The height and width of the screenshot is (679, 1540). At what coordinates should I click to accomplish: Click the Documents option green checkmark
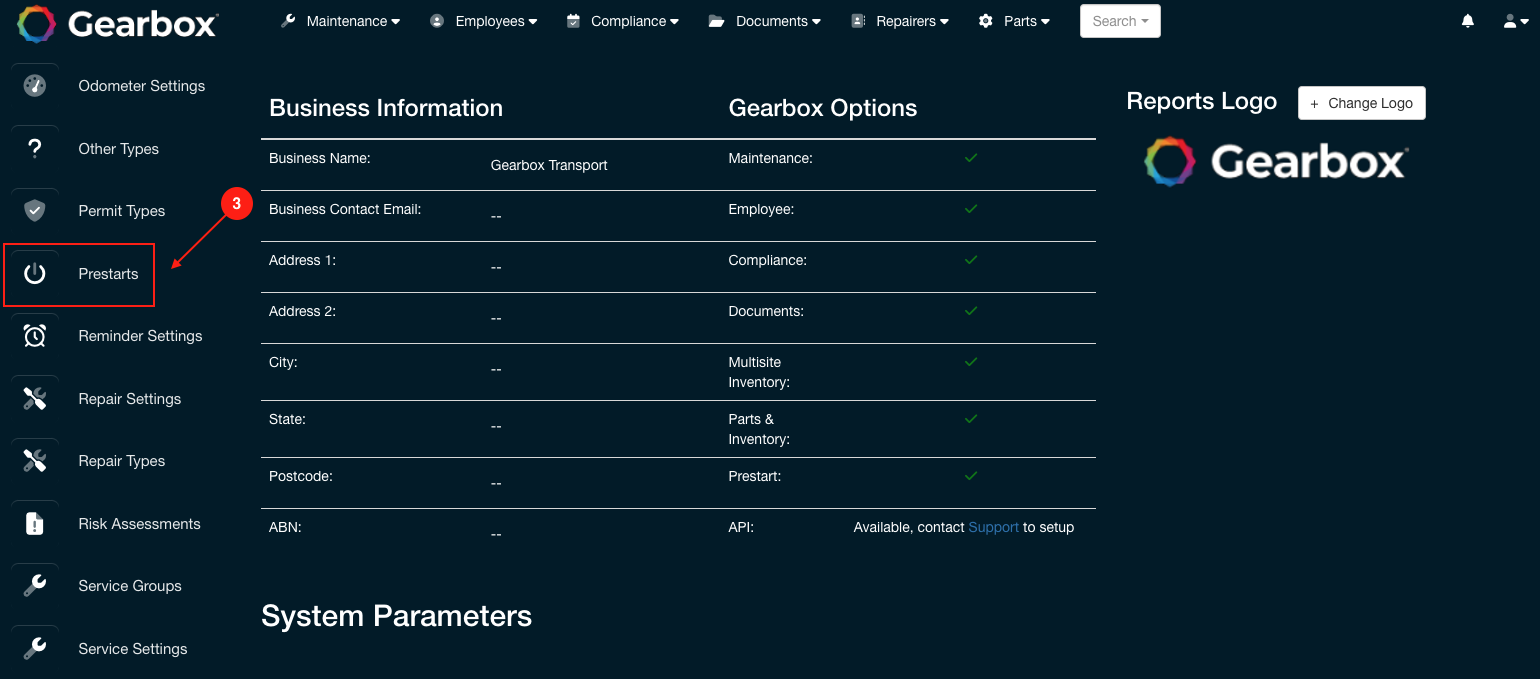pos(970,311)
